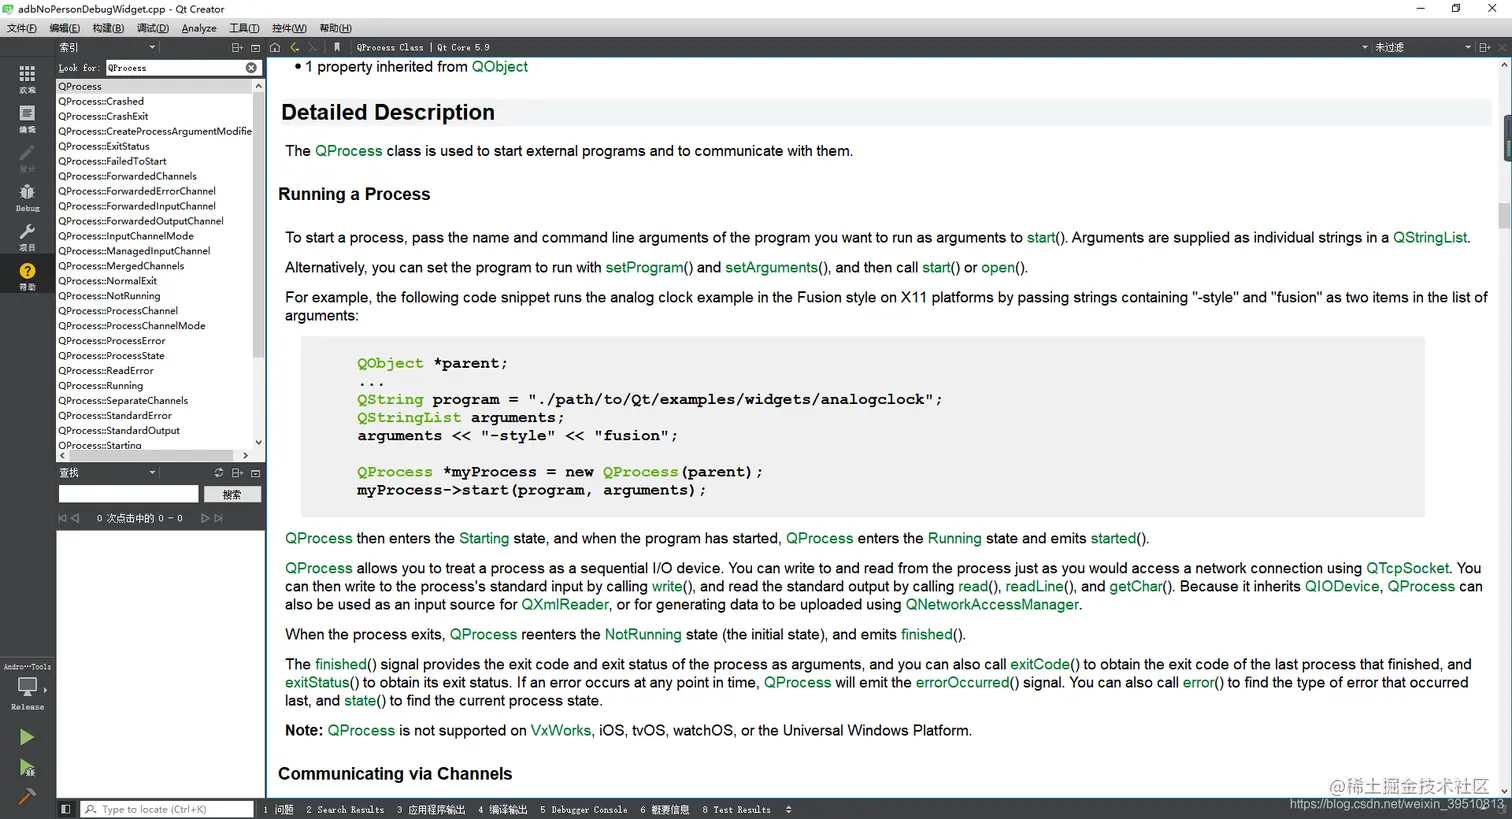Click the help page vertical scrollbar thumb
Screen dimensions: 1512x819
(1504, 215)
